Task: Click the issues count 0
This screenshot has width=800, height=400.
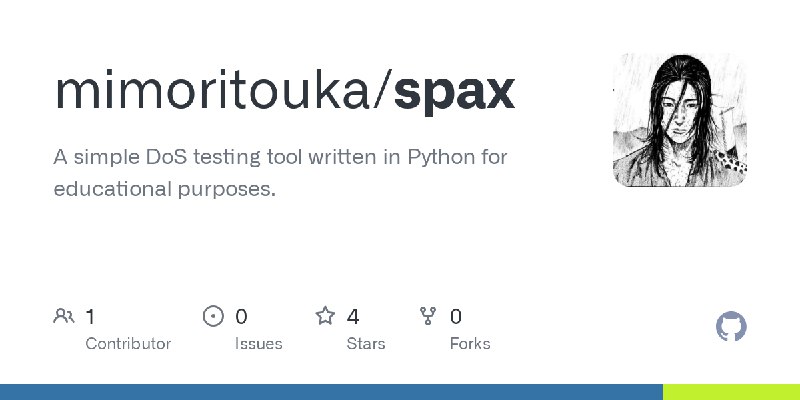Action: click(x=241, y=317)
